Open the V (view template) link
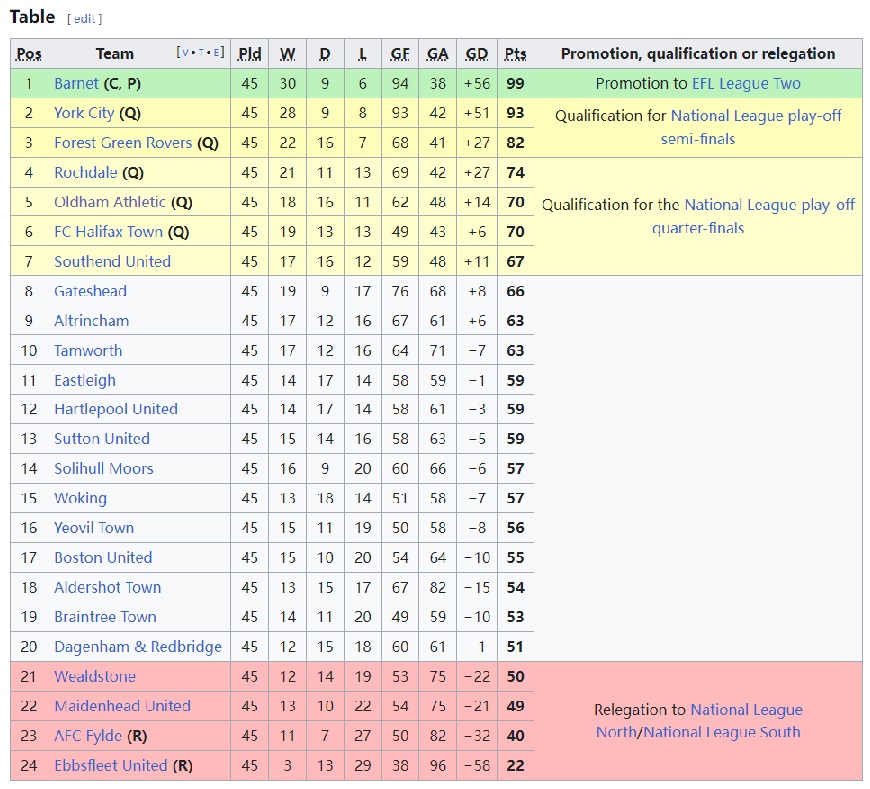Viewport: 870px width, 789px height. tap(185, 53)
